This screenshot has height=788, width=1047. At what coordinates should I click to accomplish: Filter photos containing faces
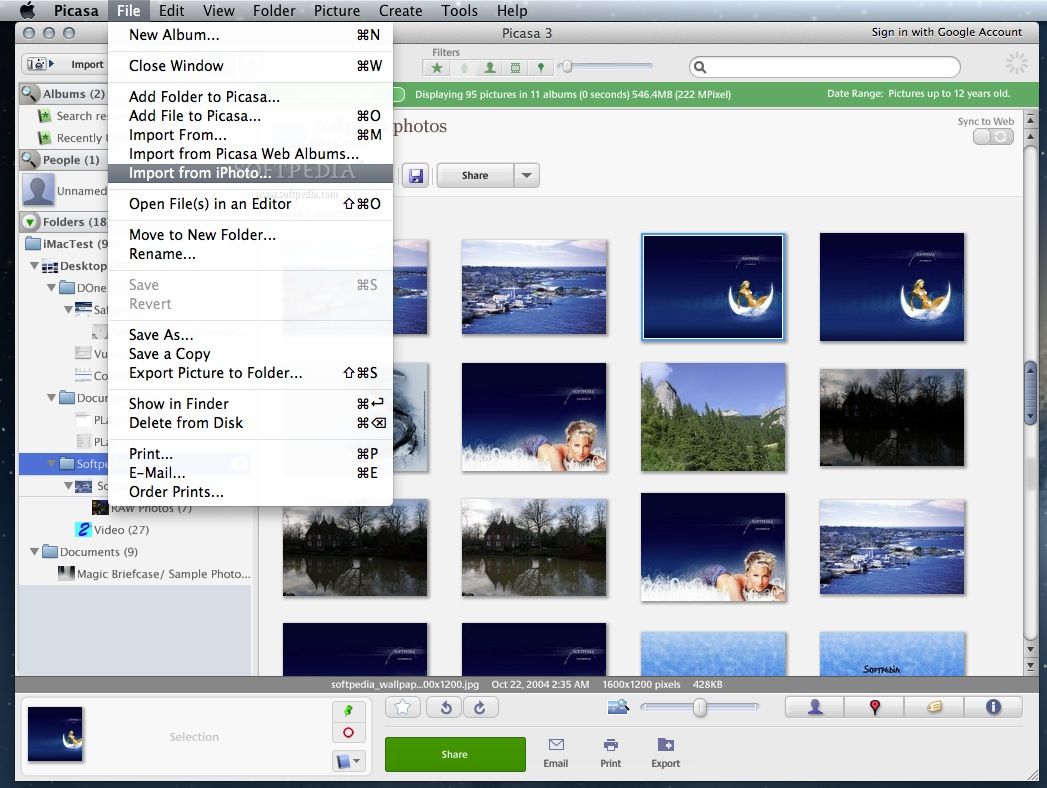tap(490, 68)
